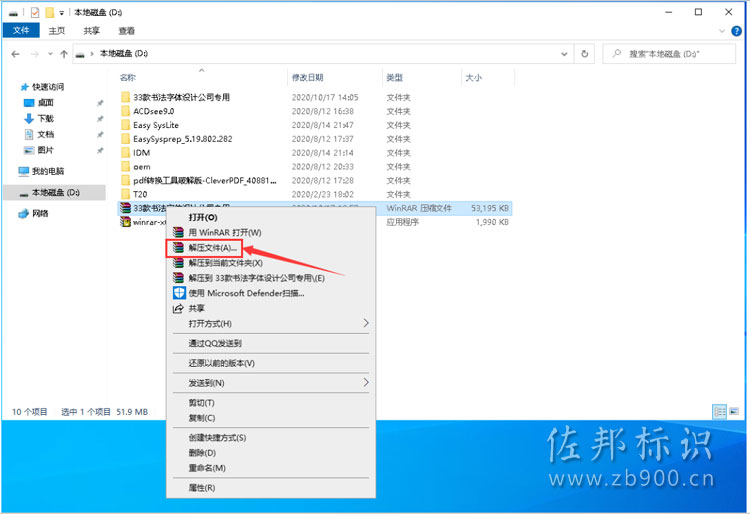Screen dimensions: 750x514
Task: Select 剪切(T) in context menu
Action: [271, 403]
